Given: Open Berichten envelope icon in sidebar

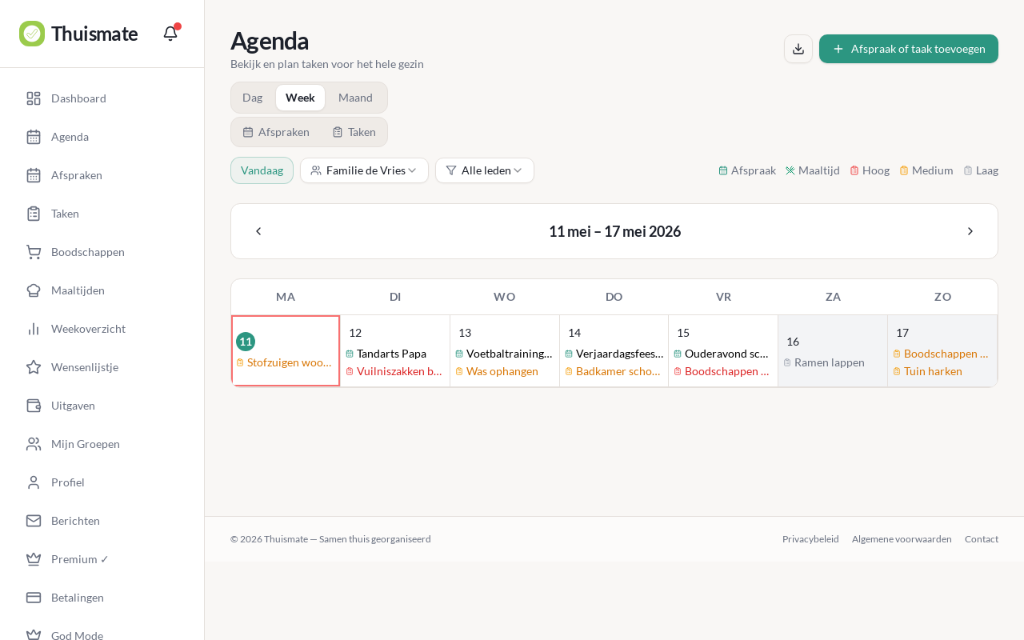Looking at the screenshot, I should coord(33,520).
